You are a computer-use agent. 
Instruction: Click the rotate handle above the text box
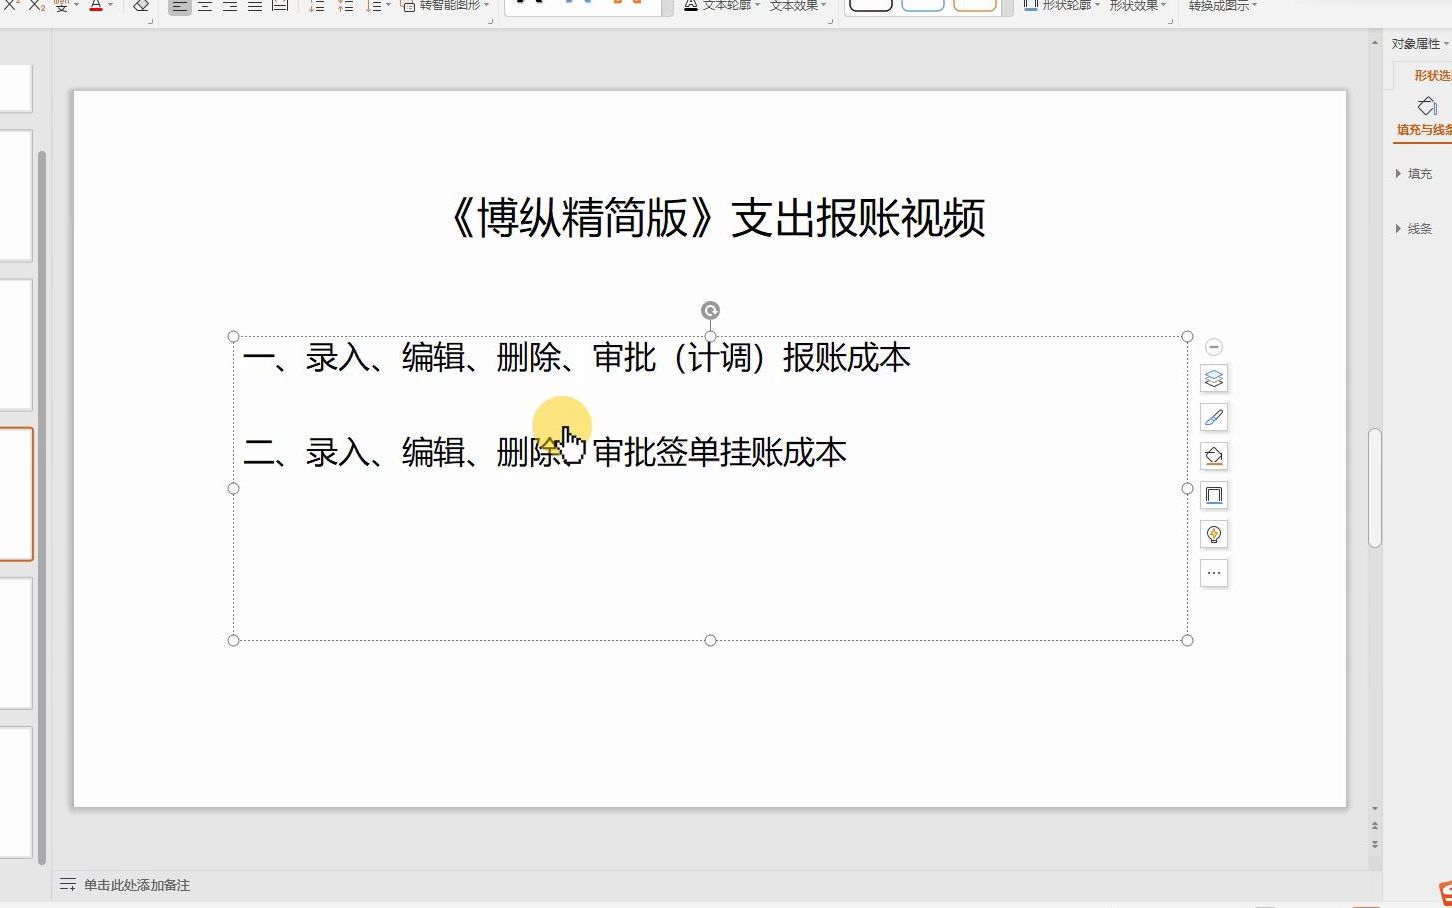[x=710, y=310]
